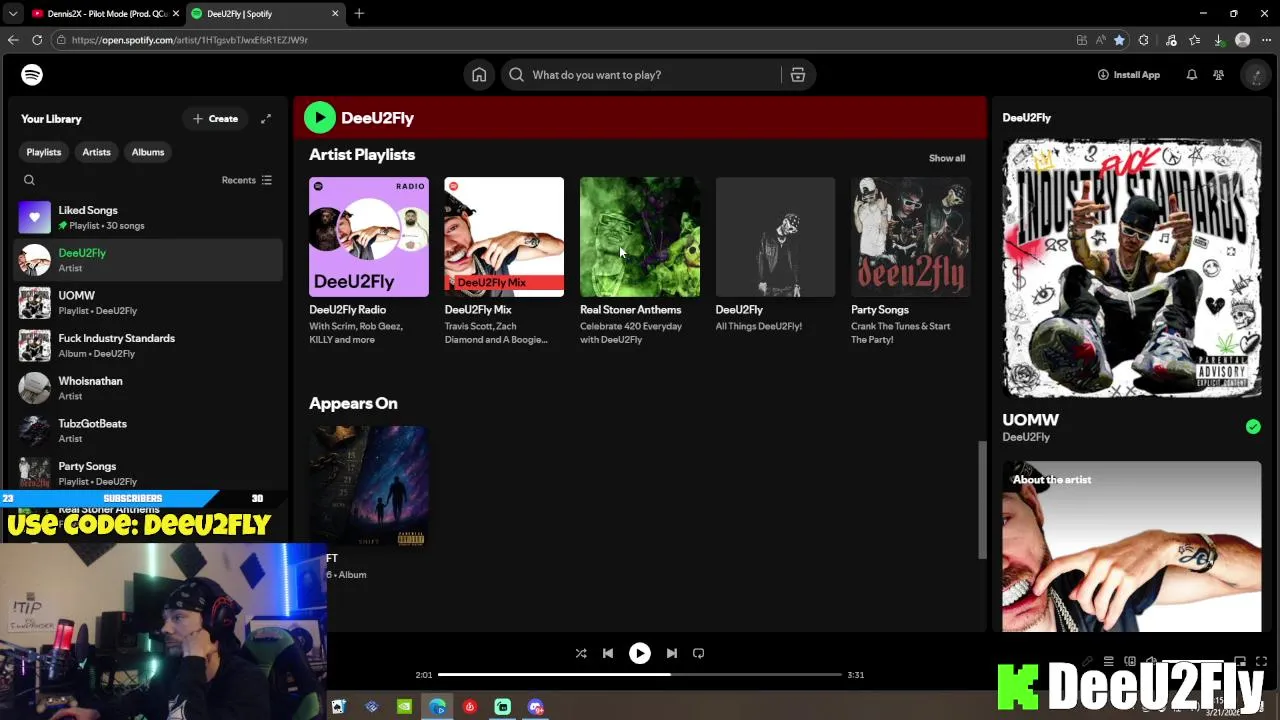
Task: Play DeeU2Fly with the green play button
Action: click(320, 118)
